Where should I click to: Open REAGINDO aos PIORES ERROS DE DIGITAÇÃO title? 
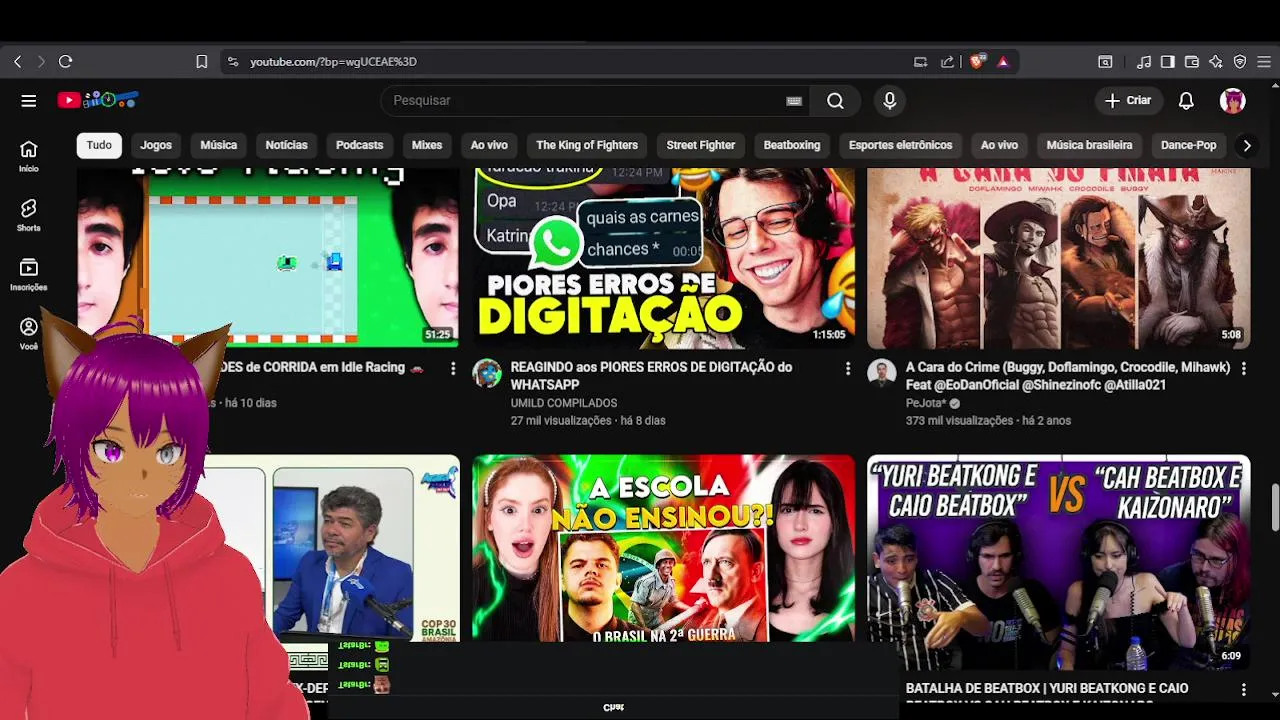[x=651, y=376]
